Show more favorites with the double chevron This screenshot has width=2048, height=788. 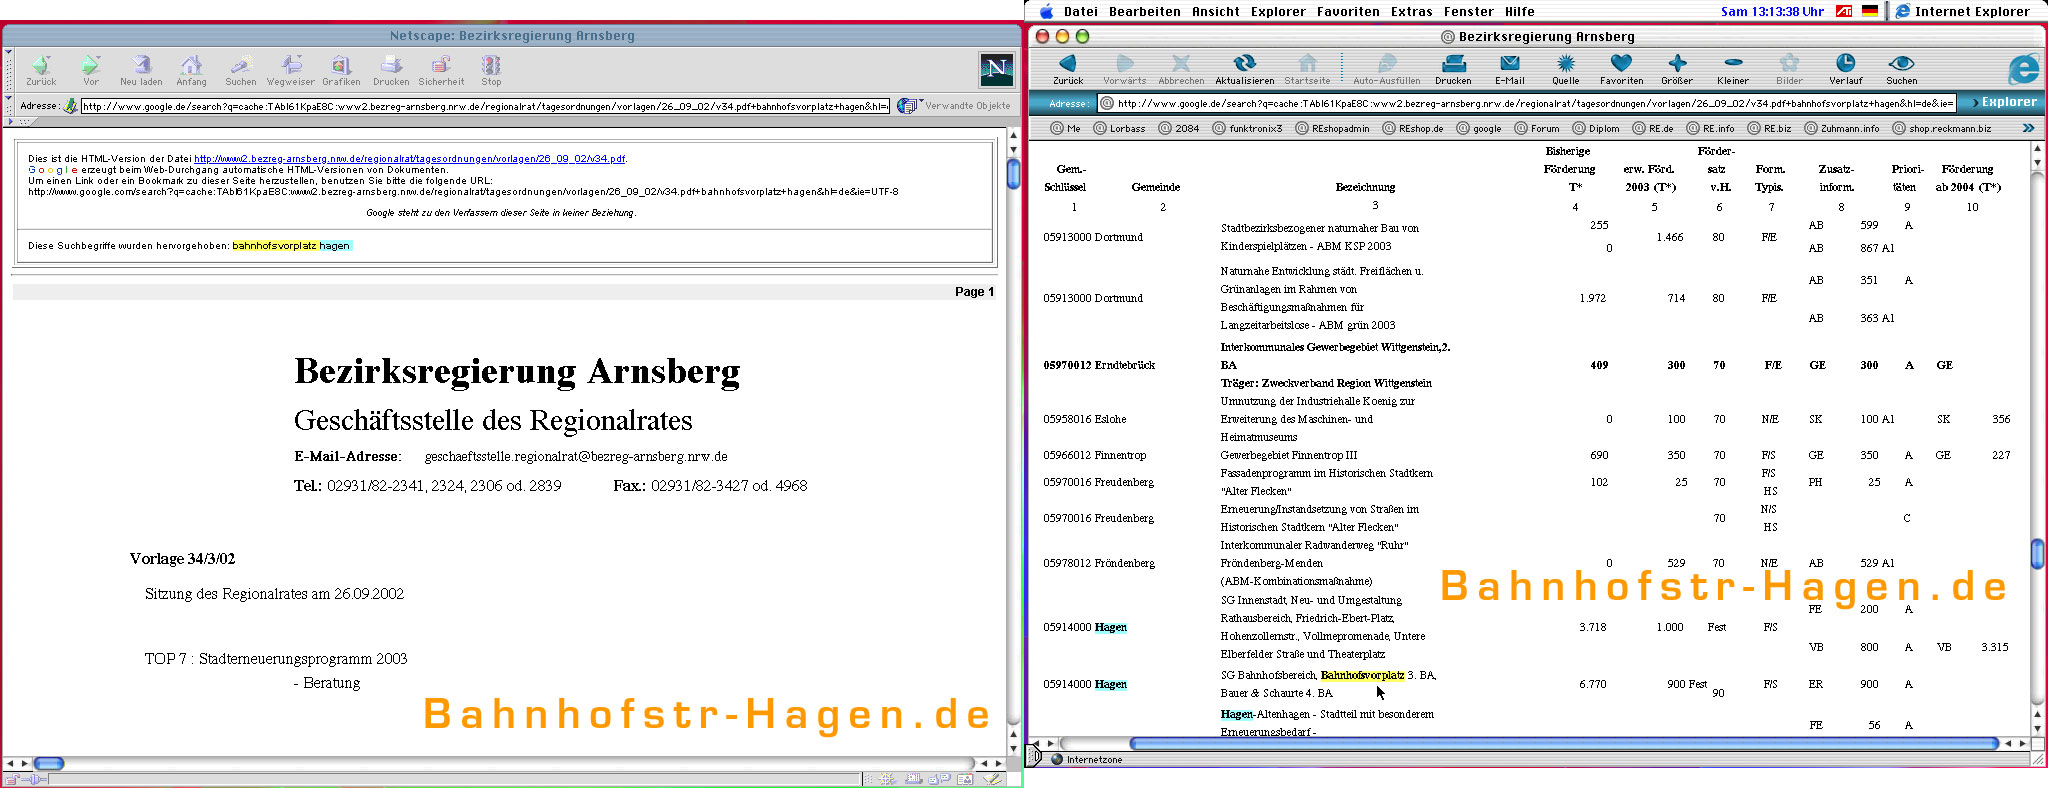(2028, 128)
